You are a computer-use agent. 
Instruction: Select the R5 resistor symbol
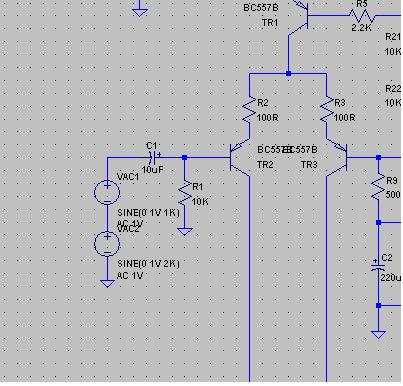click(x=362, y=15)
